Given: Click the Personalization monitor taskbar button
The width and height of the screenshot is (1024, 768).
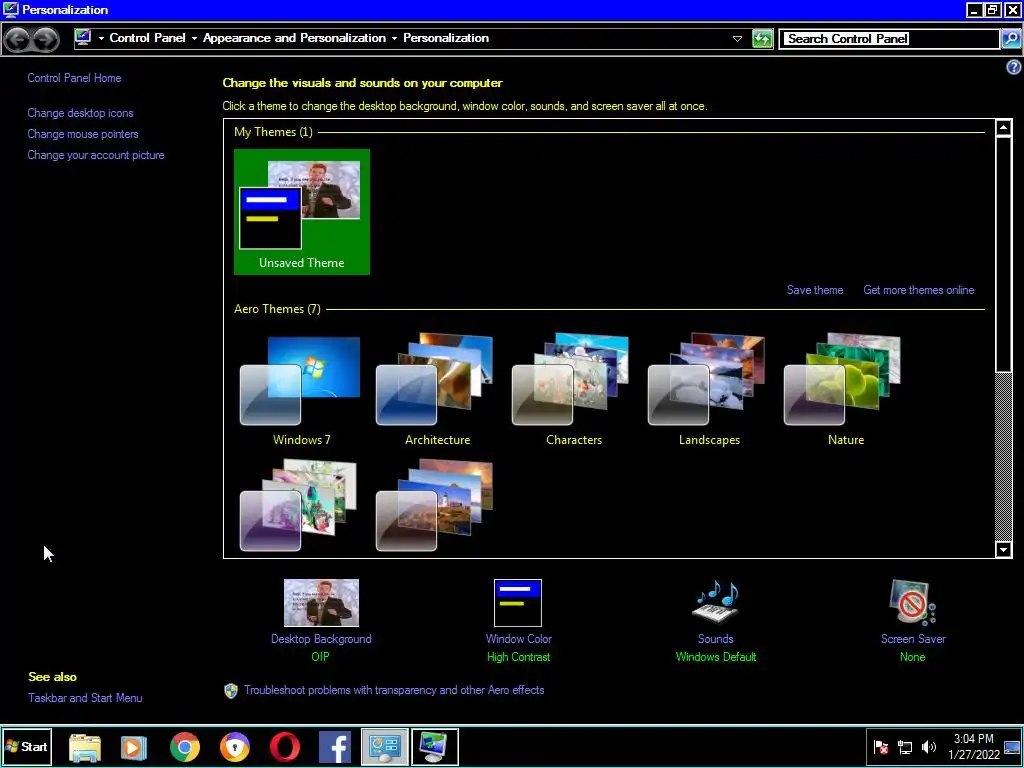Looking at the screenshot, I should click(435, 747).
